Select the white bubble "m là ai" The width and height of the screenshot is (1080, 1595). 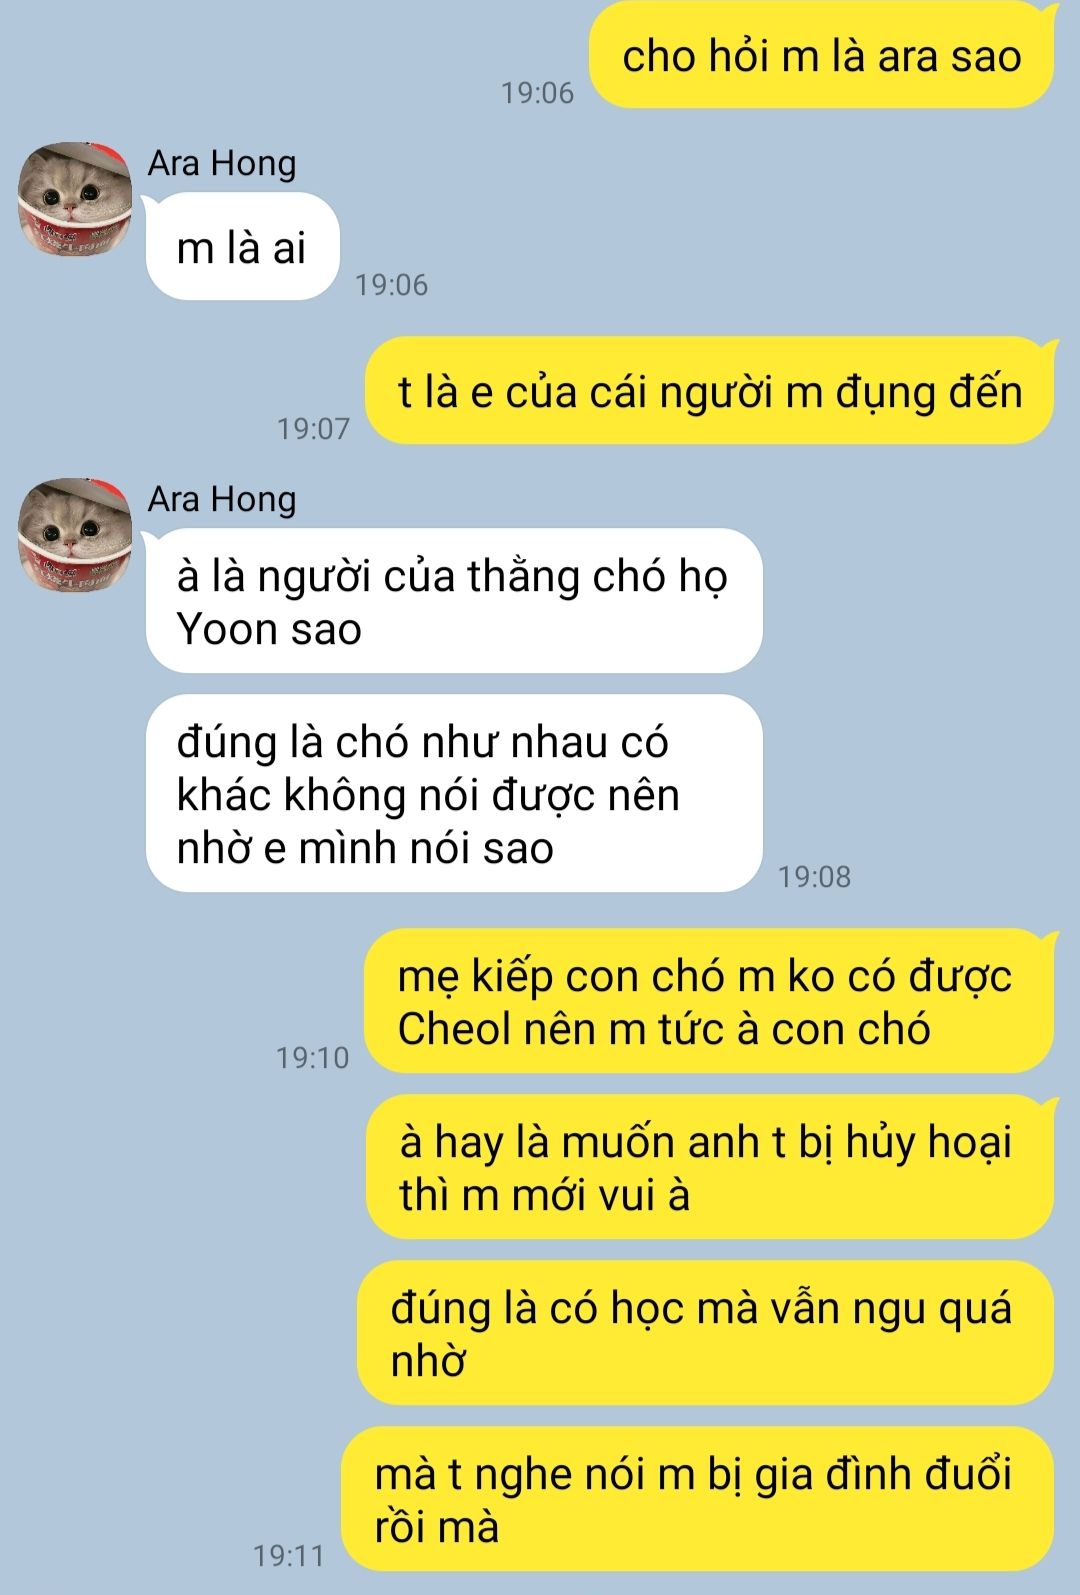pyautogui.click(x=242, y=247)
